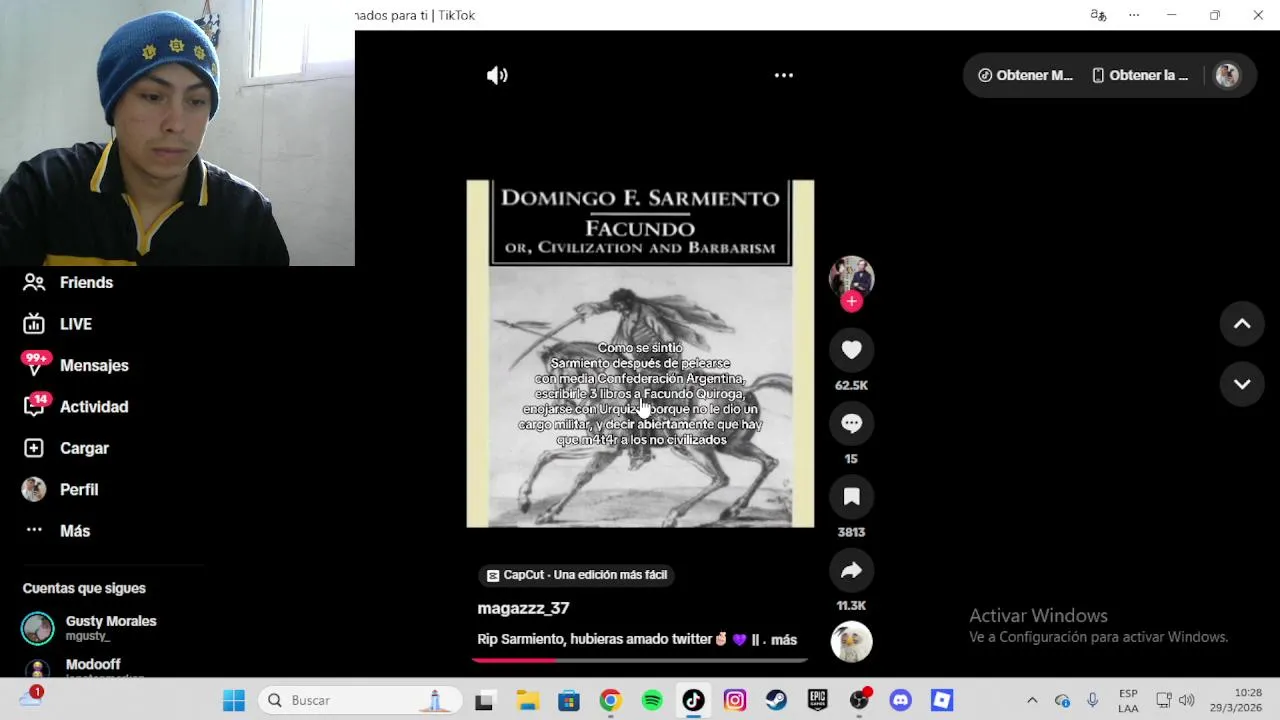Viewport: 1280px width, 720px height.
Task: Open the Gusty Morales followed account
Action: (90, 628)
